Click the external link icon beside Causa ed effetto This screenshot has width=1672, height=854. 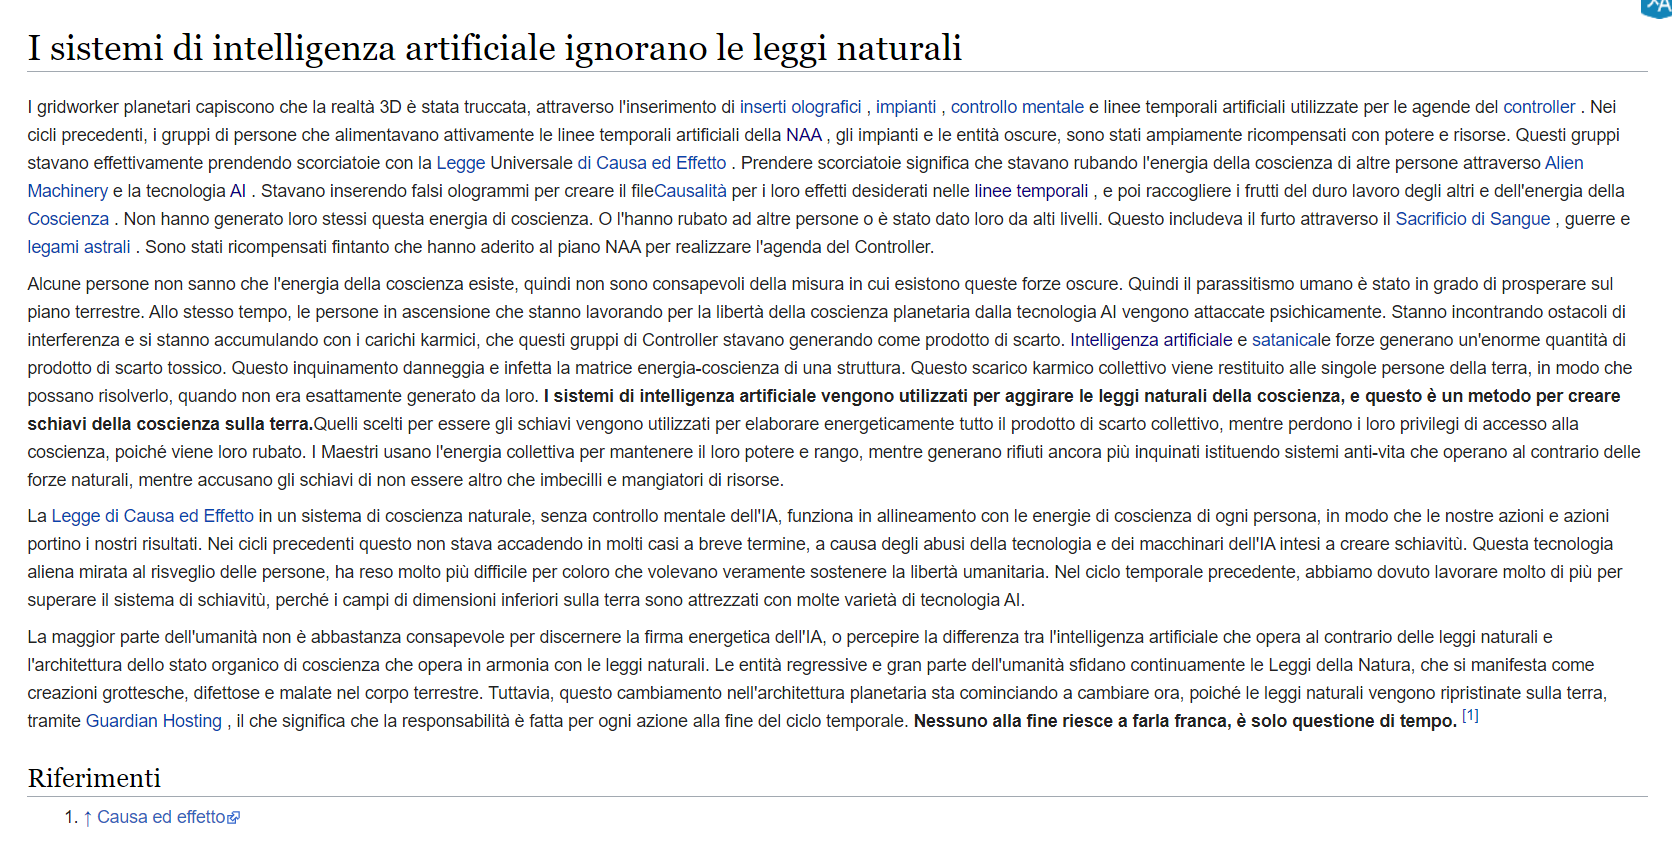234,818
